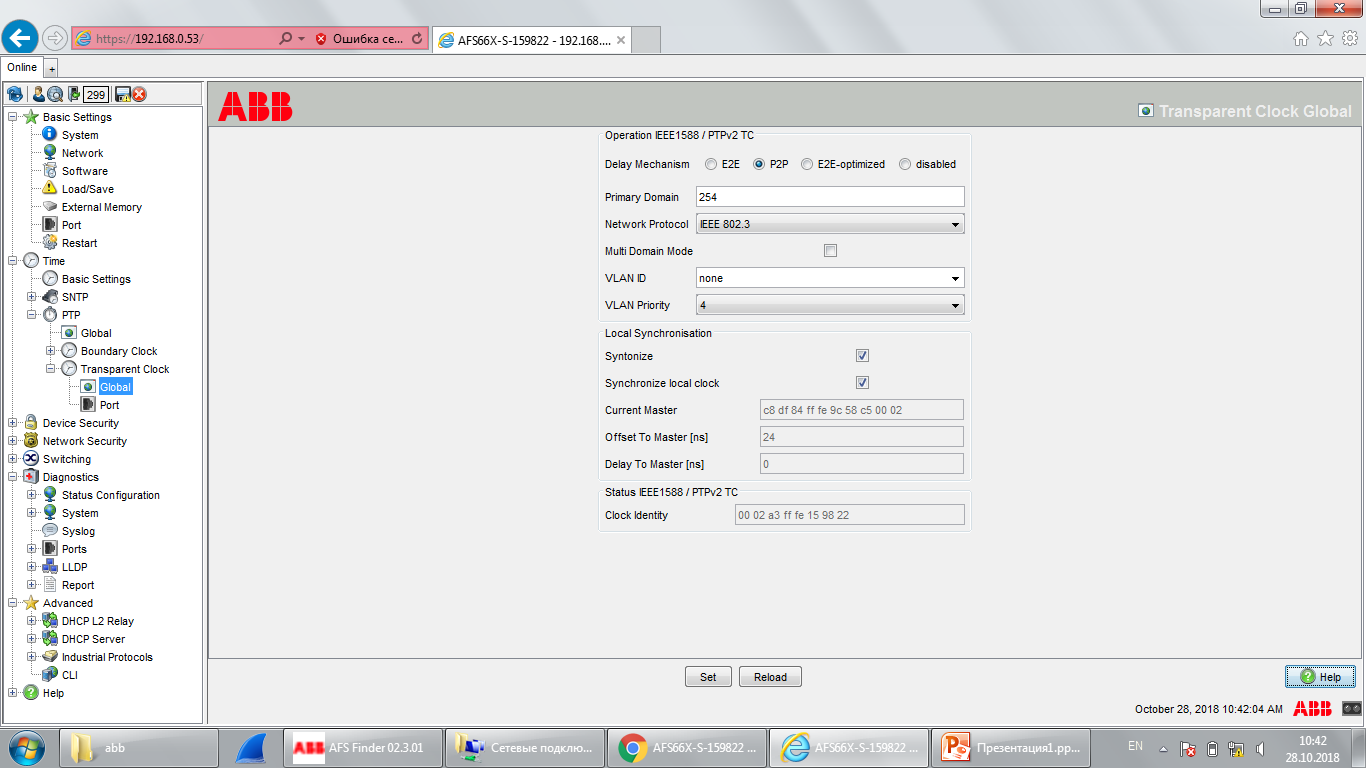The image size is (1366, 768).
Task: Expand the Status Configuration node
Action: [32, 495]
